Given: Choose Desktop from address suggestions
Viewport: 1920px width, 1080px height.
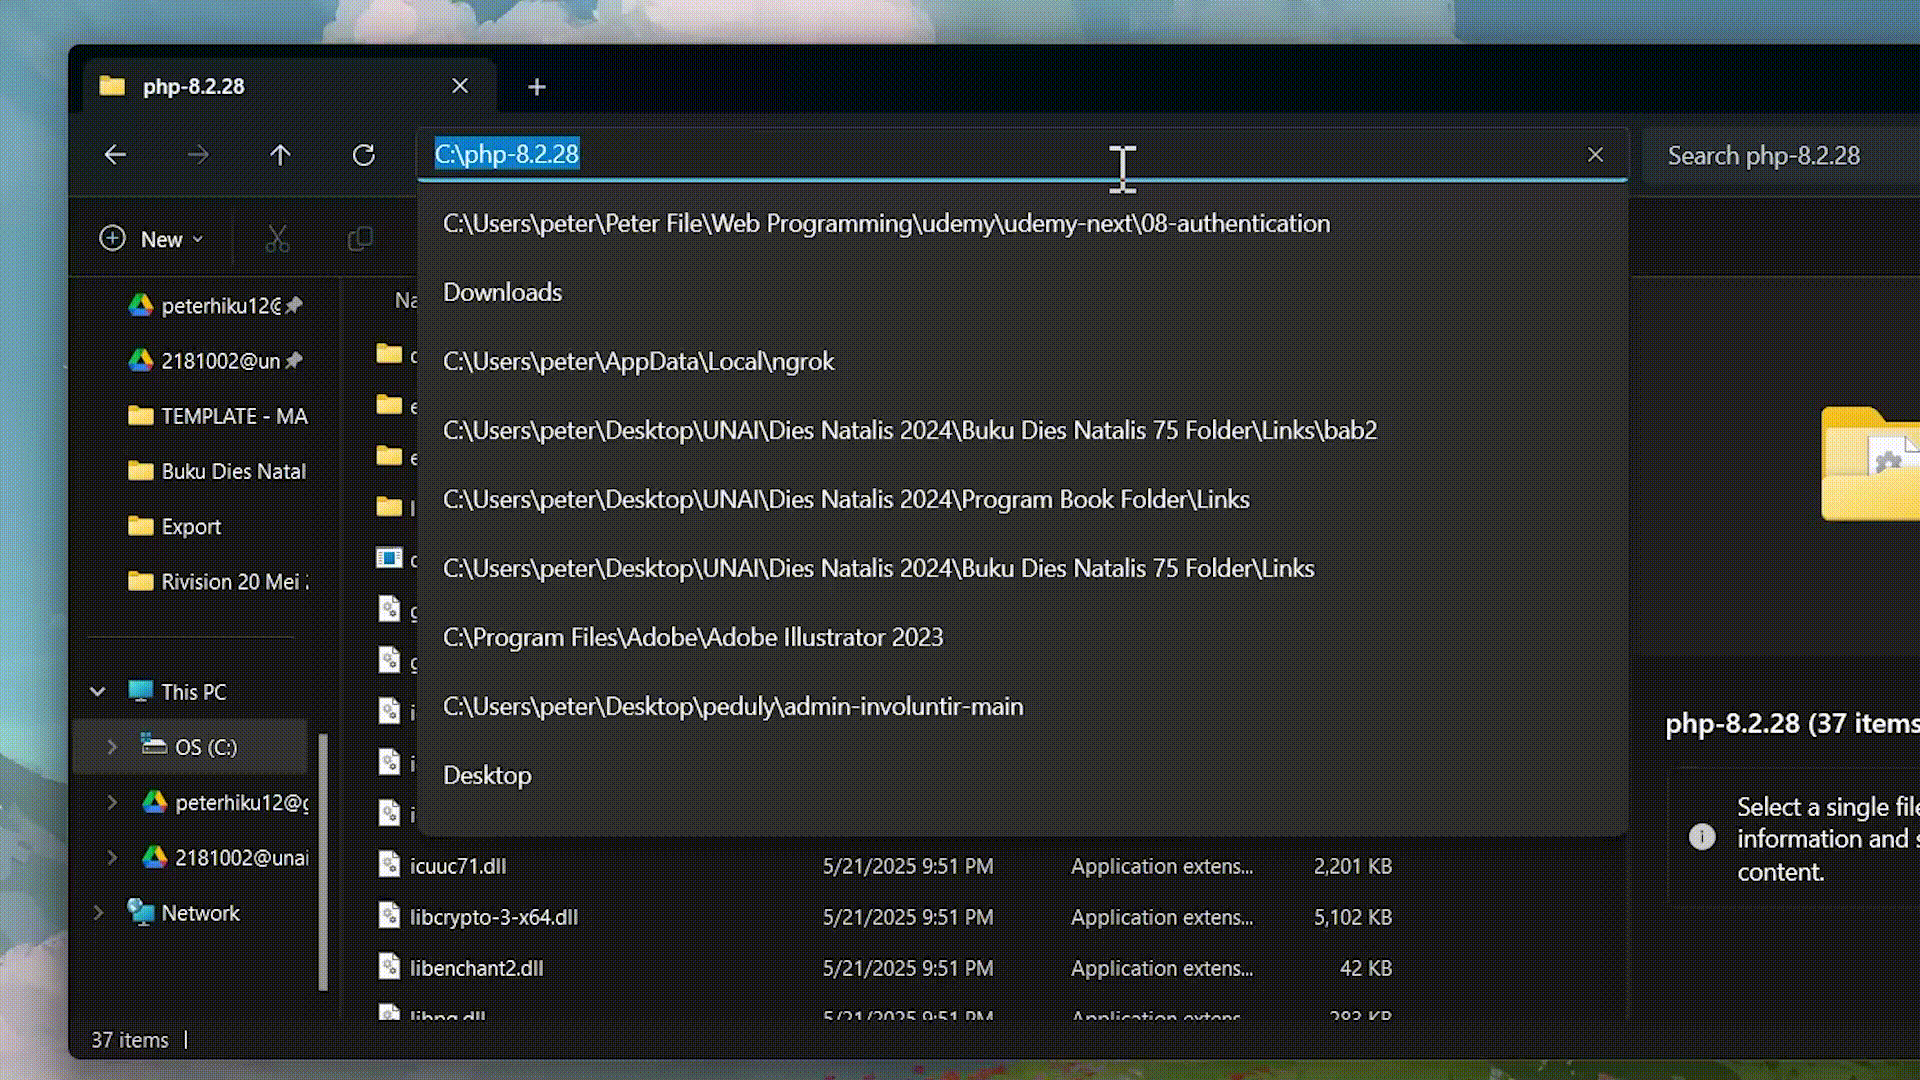Looking at the screenshot, I should [x=1022, y=775].
